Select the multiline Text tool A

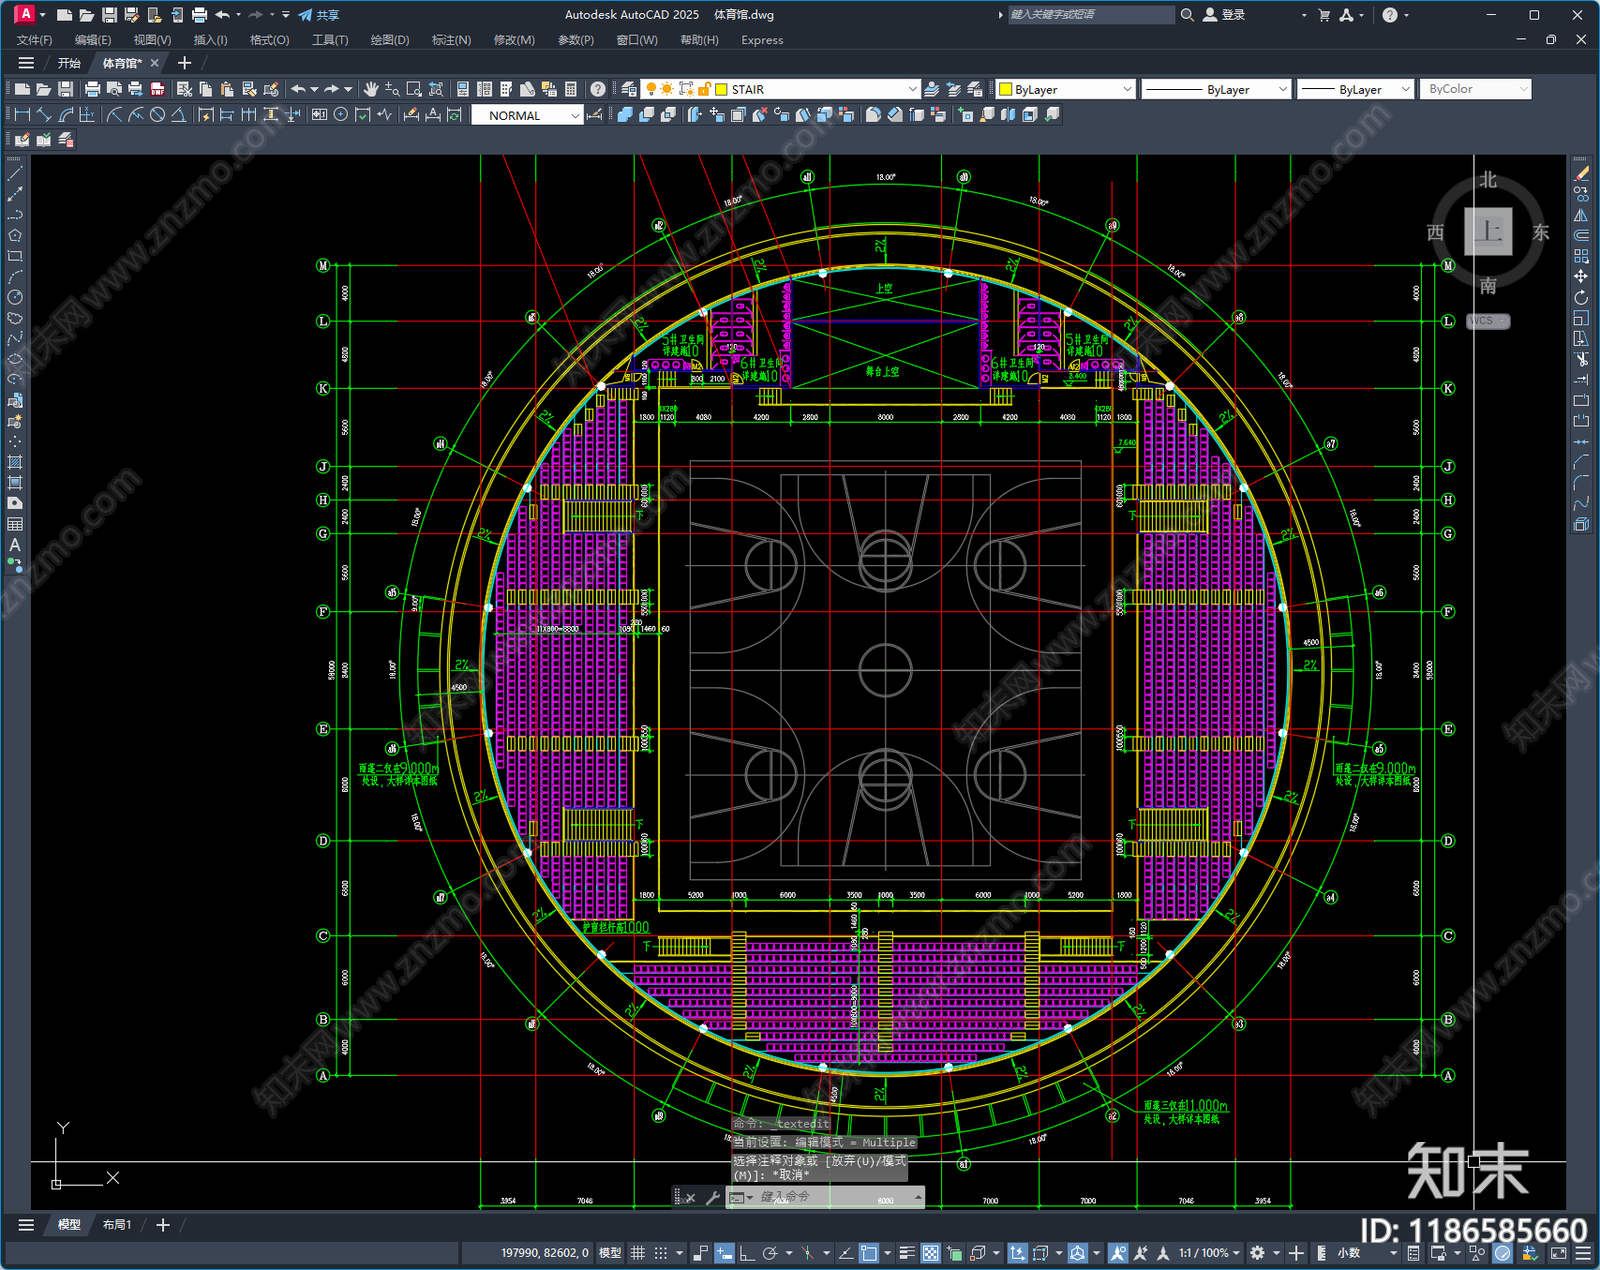15,545
